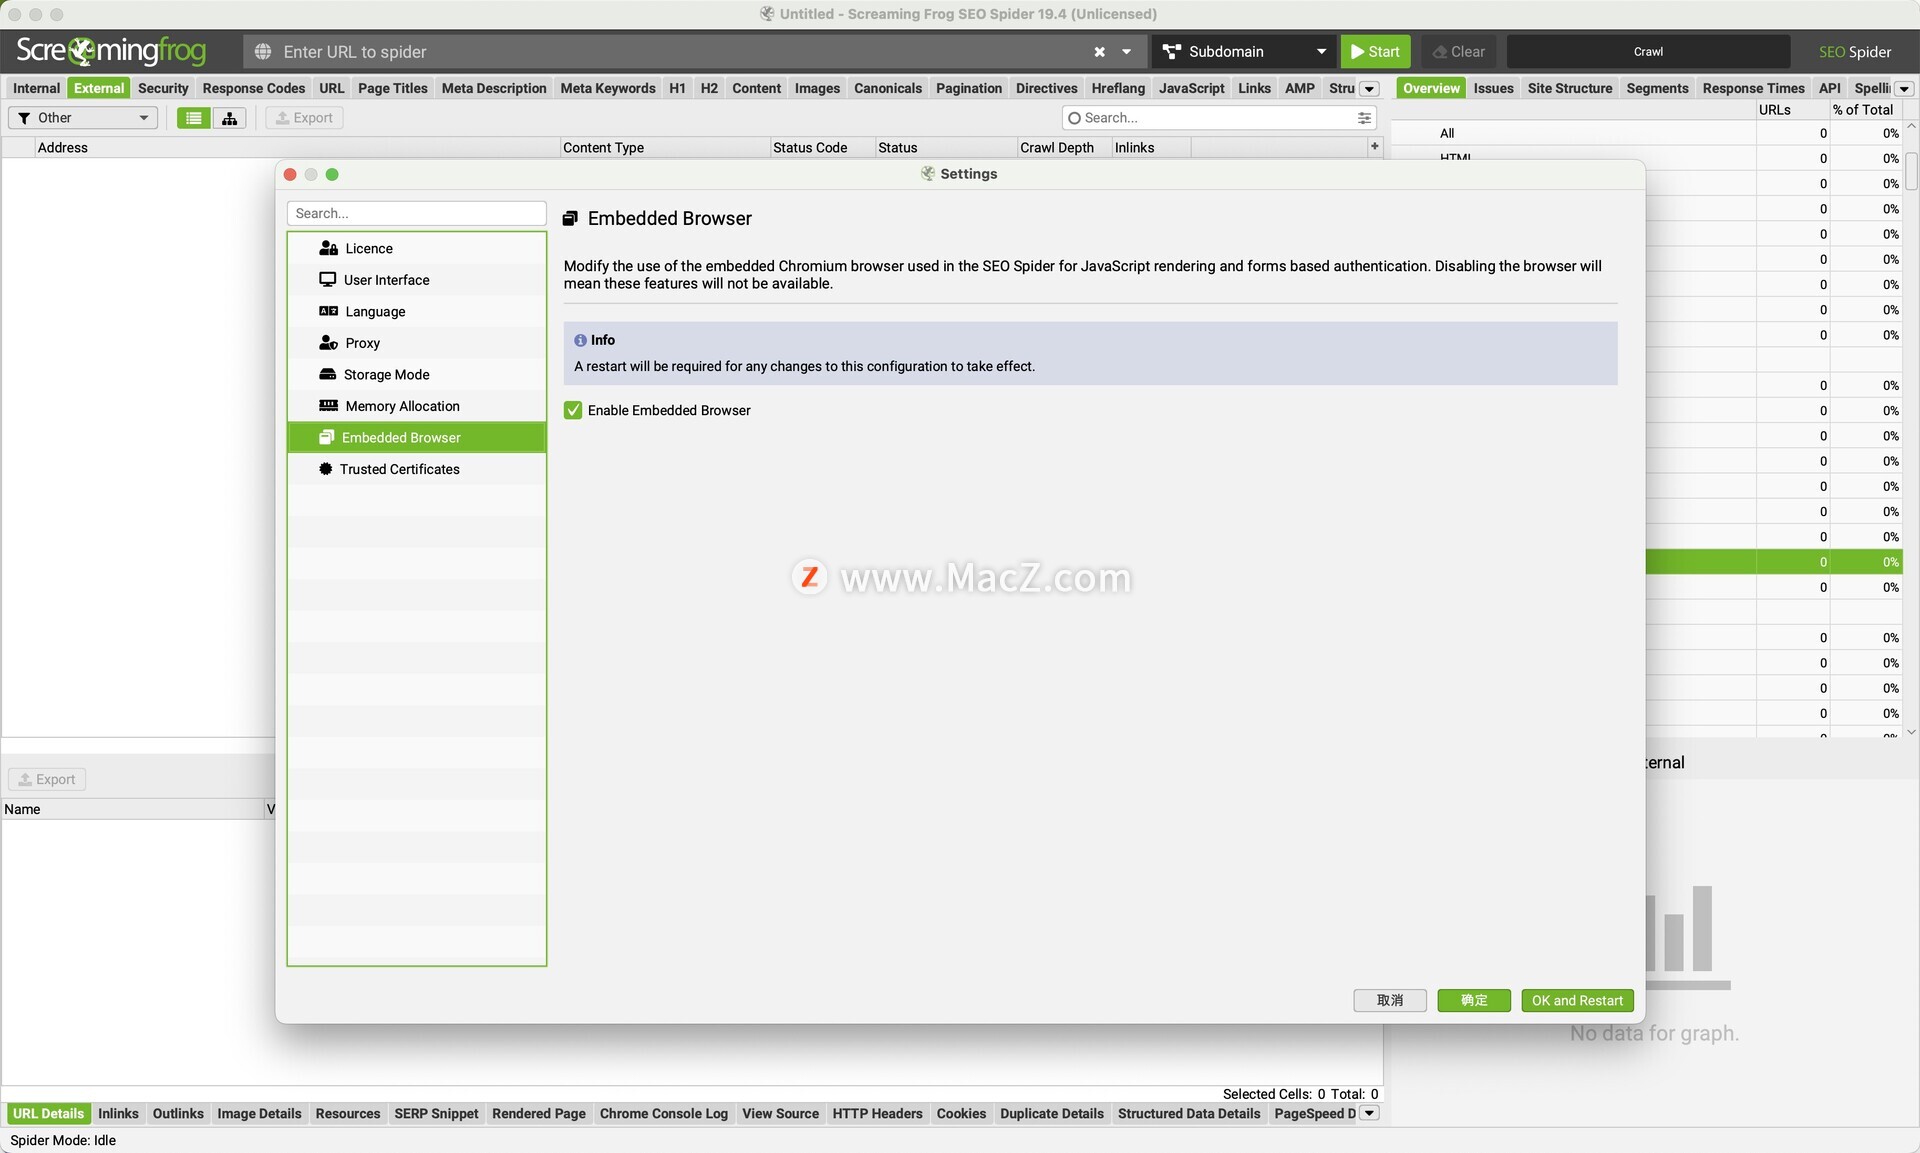Choose the Language settings icon
The height and width of the screenshot is (1153, 1920).
coord(328,311)
